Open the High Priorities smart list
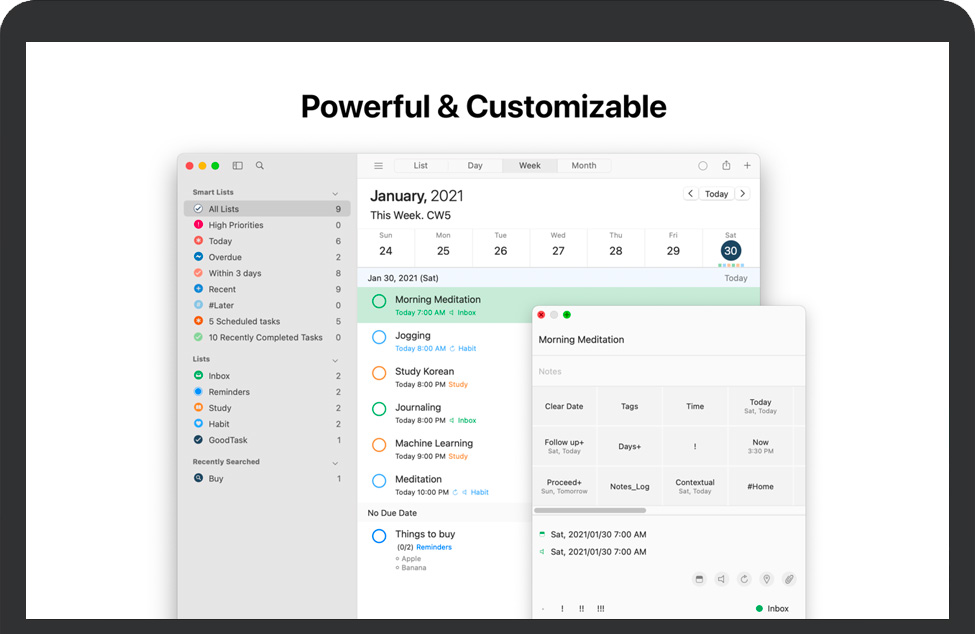This screenshot has height=634, width=975. pyautogui.click(x=267, y=225)
